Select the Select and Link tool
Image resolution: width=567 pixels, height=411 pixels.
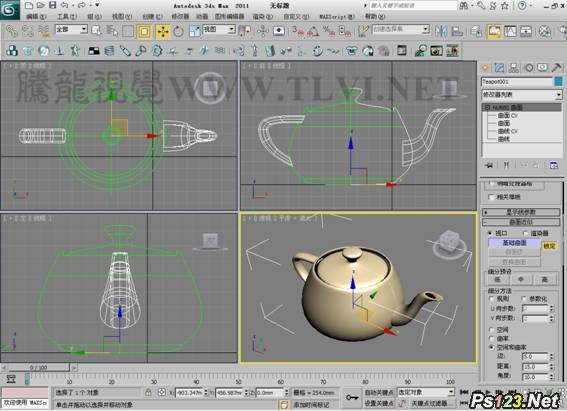click(x=12, y=31)
